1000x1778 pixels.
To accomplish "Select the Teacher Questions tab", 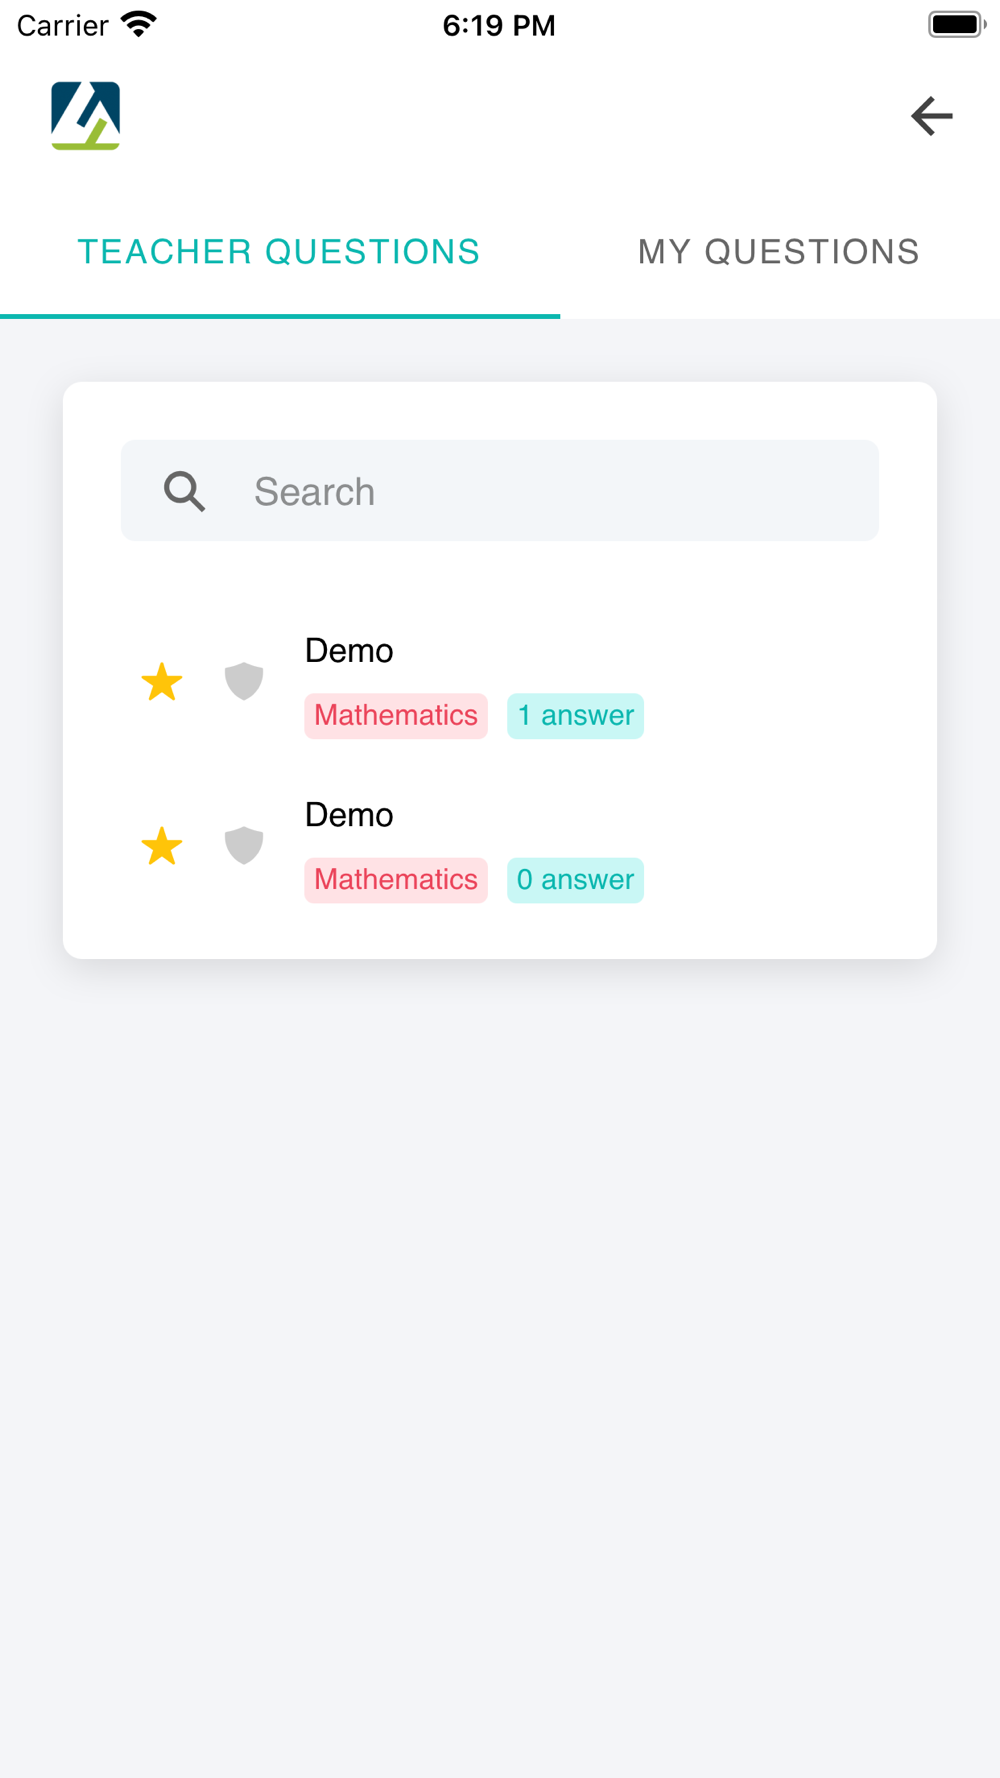I will point(279,252).
